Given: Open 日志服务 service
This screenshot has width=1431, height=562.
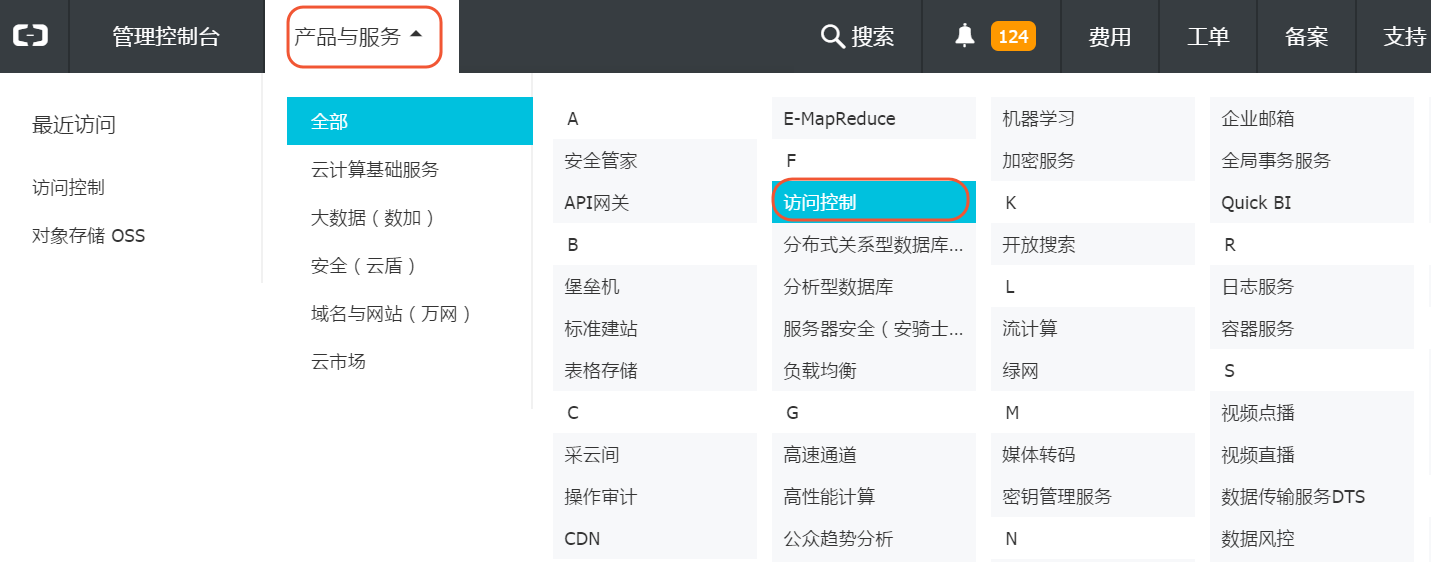Looking at the screenshot, I should tap(1312, 286).
